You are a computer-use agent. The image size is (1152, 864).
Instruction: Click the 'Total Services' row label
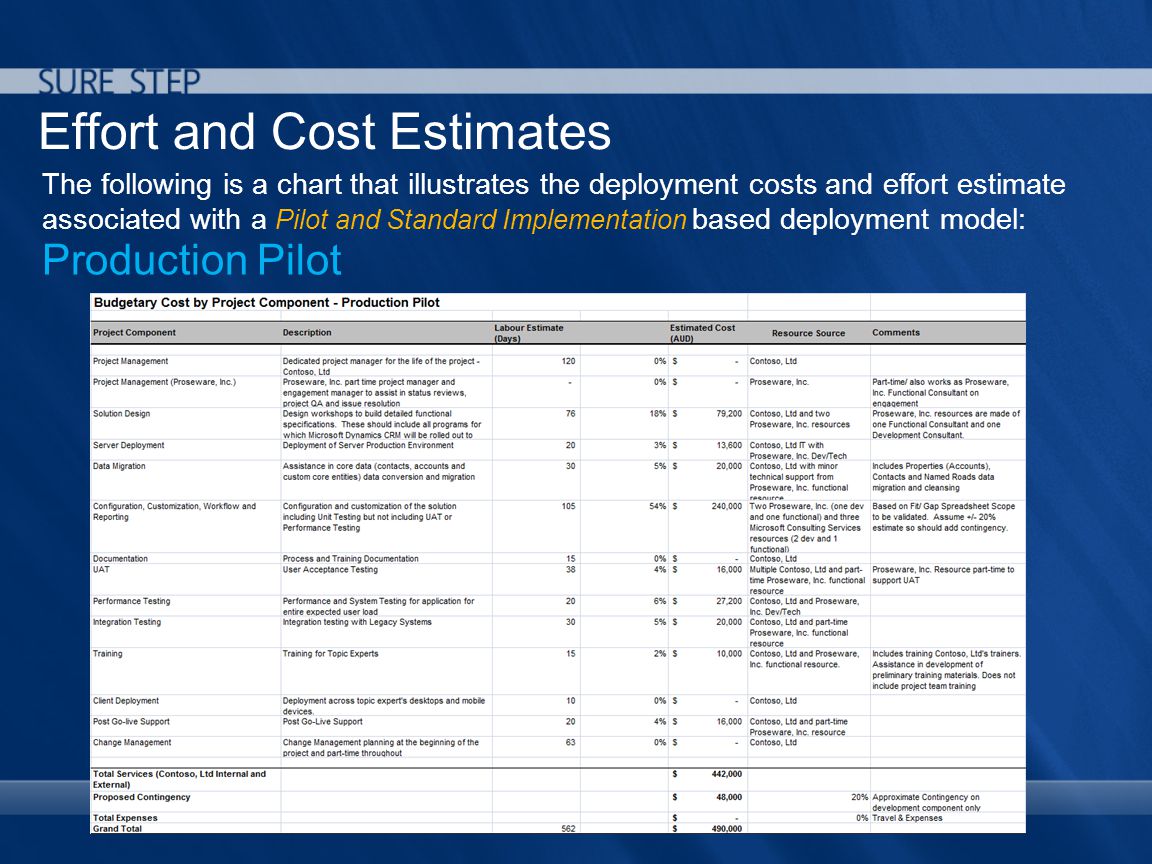[x=179, y=779]
